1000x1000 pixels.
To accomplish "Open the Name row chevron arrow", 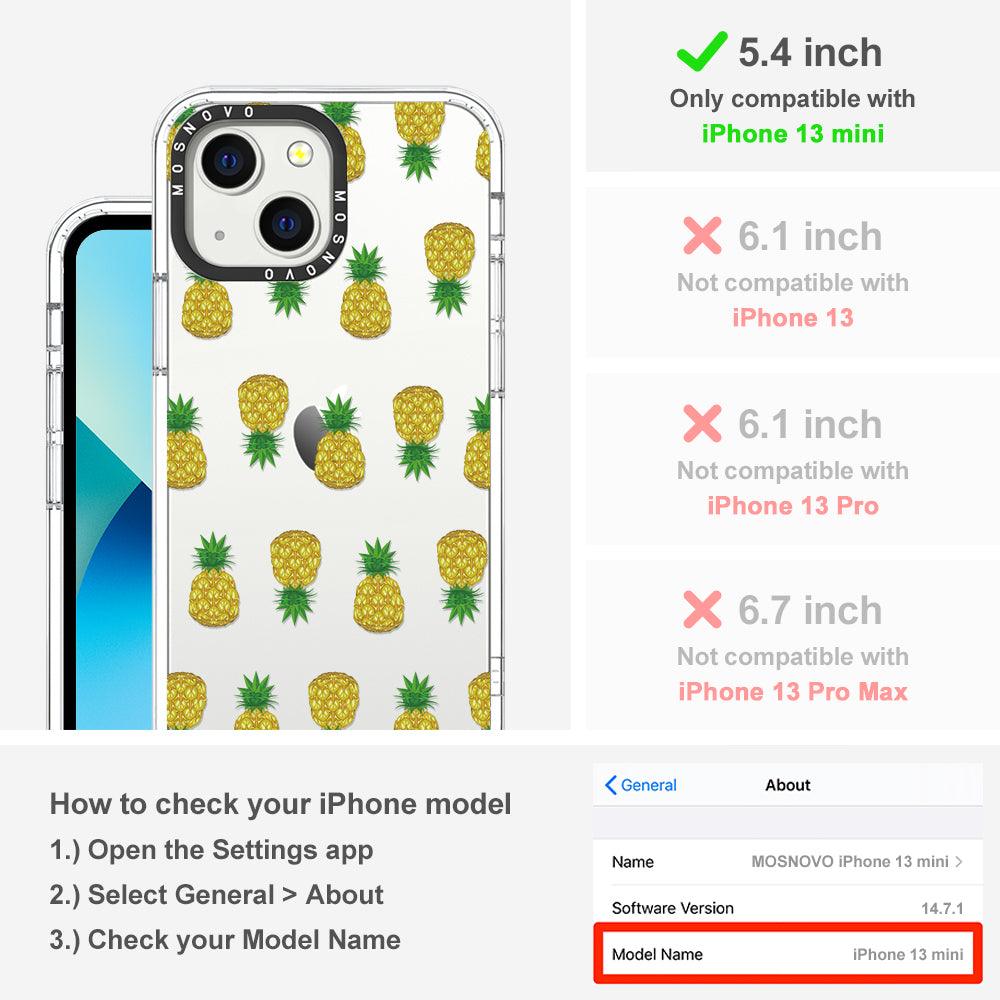I will (959, 862).
